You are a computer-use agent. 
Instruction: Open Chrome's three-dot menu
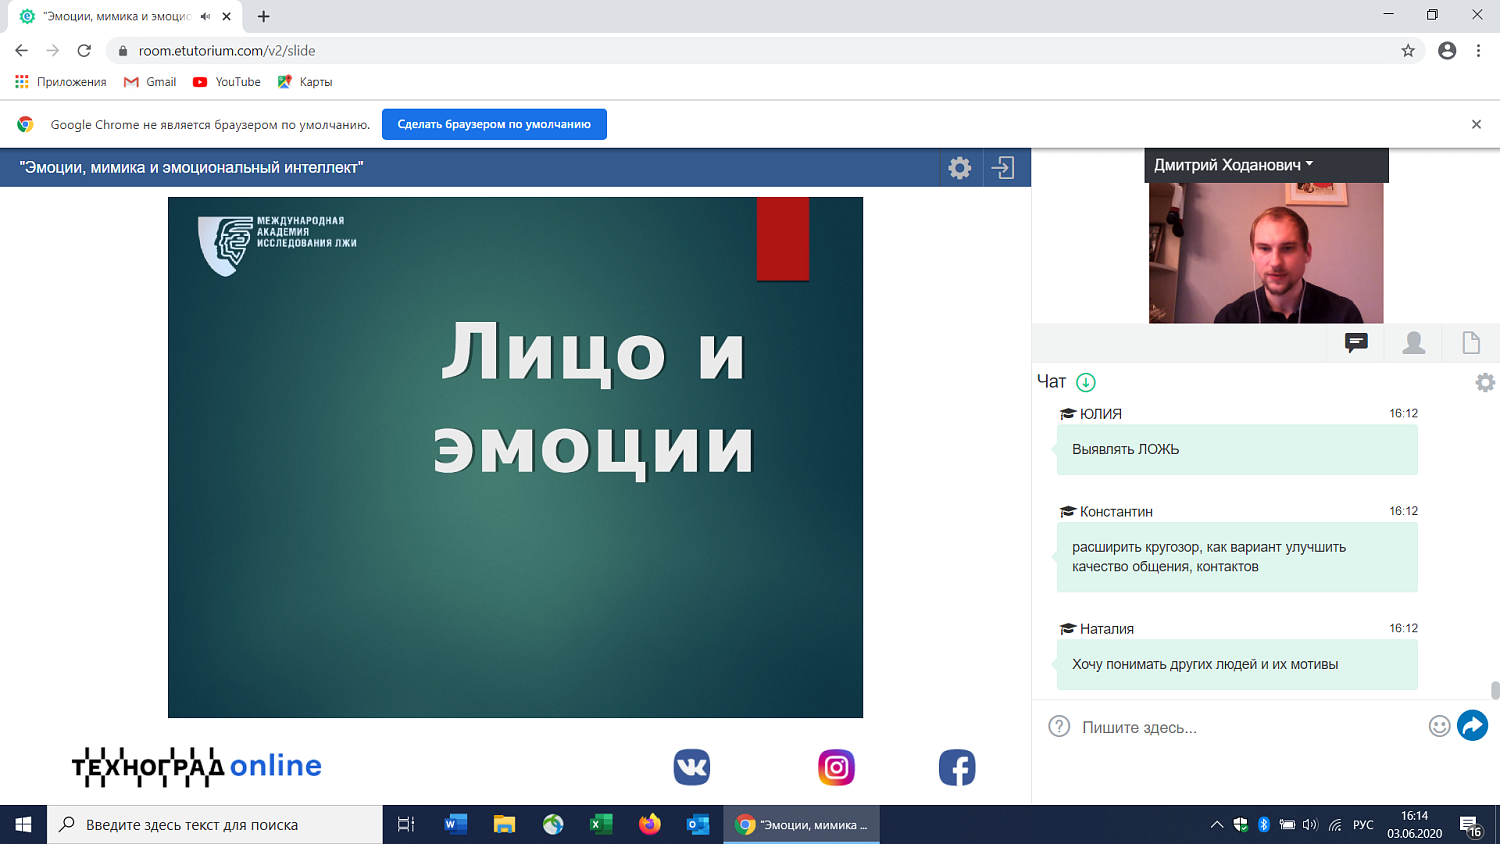click(x=1478, y=50)
